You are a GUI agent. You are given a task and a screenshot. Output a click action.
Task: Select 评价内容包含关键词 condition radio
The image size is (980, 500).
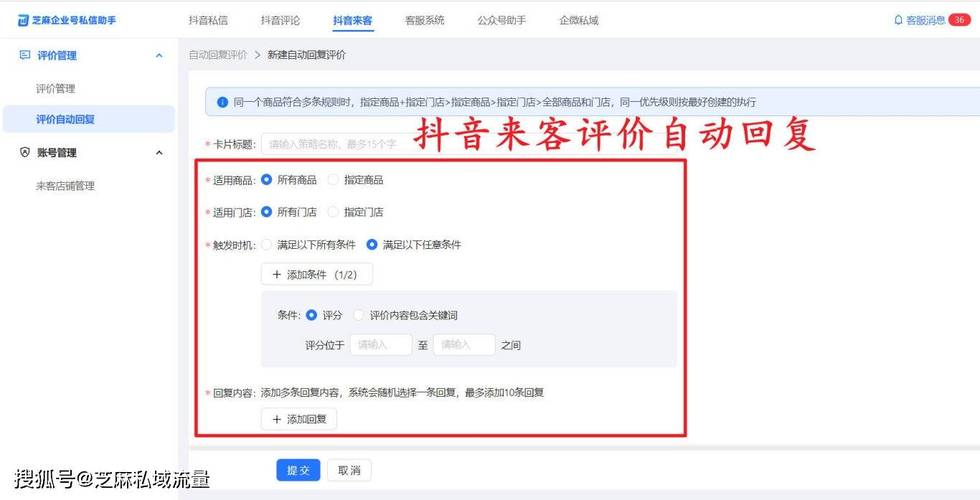pos(358,315)
